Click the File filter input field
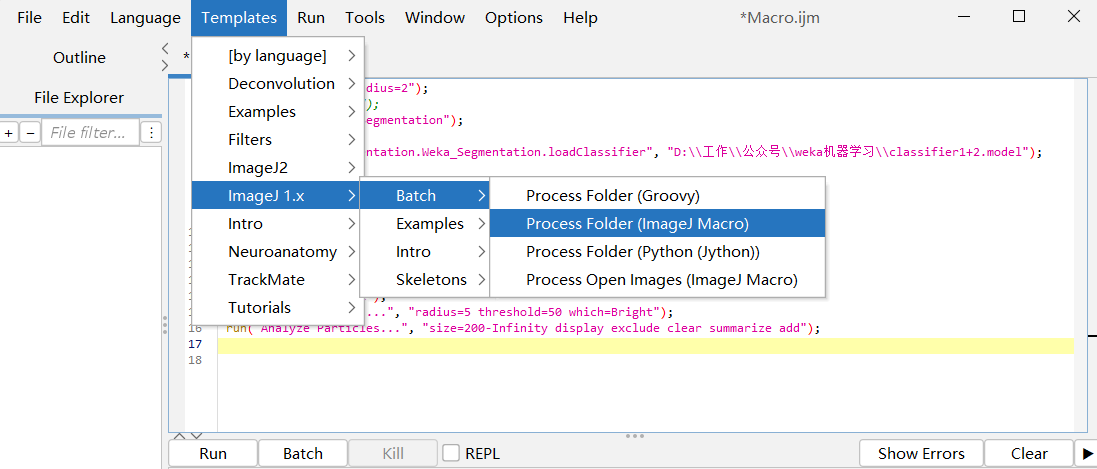Viewport: 1097px width, 469px height. pyautogui.click(x=88, y=132)
